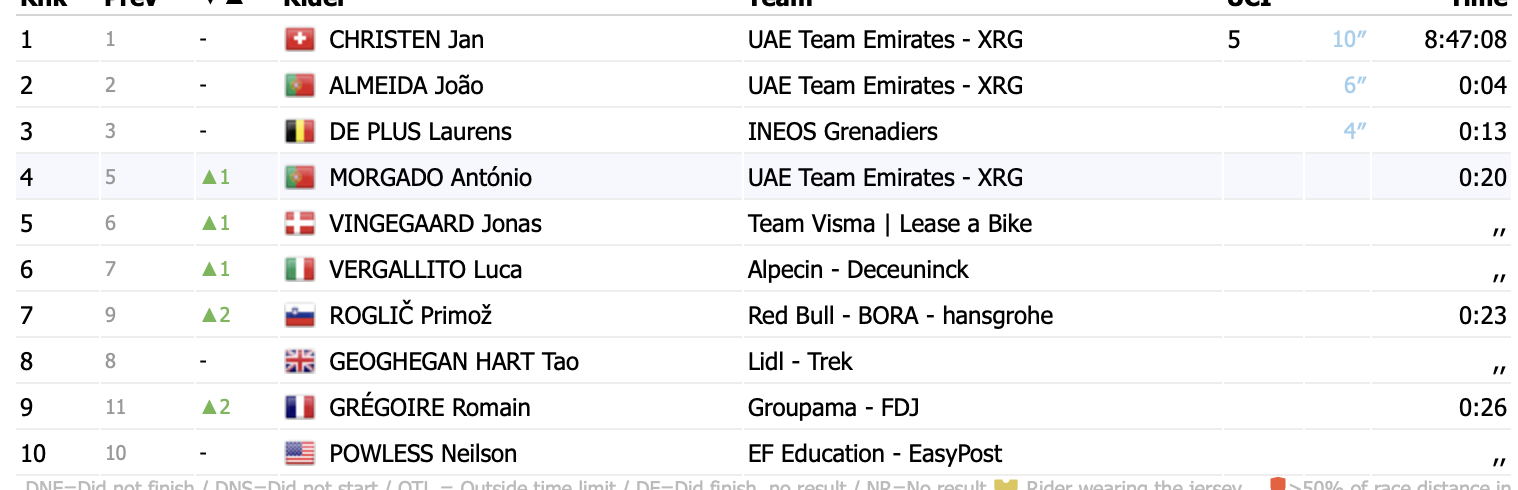Click the French flag beside GRÉGOIRE Romain
Screen dimensions: 1518x490
pyautogui.click(x=299, y=408)
